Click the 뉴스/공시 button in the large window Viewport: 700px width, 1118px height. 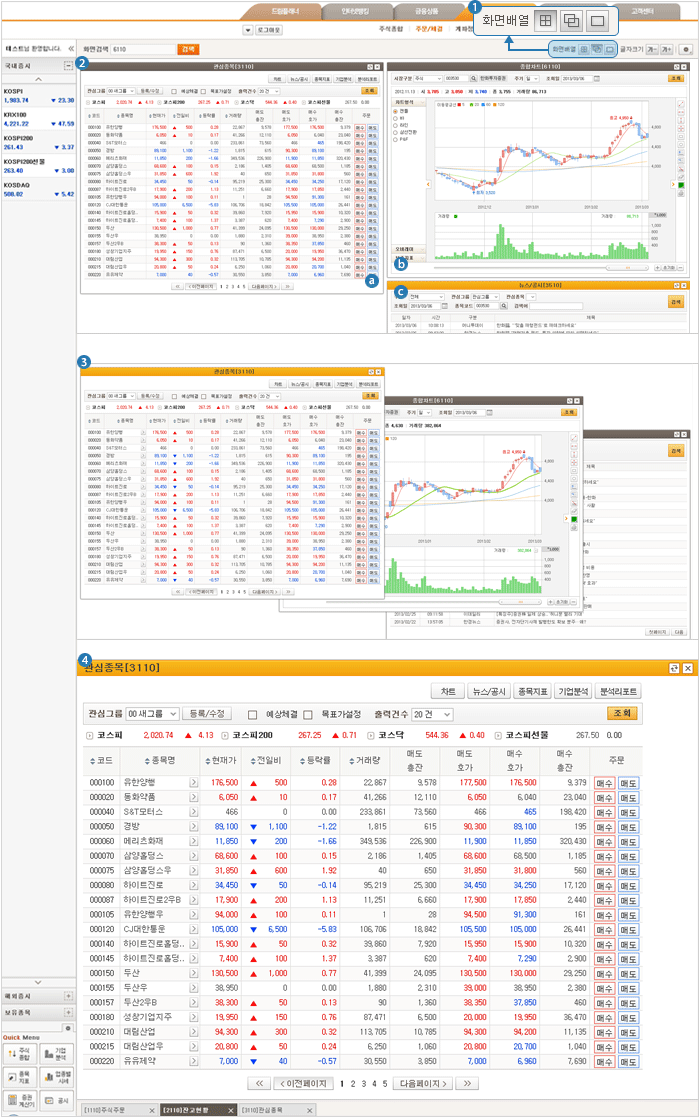tap(488, 691)
